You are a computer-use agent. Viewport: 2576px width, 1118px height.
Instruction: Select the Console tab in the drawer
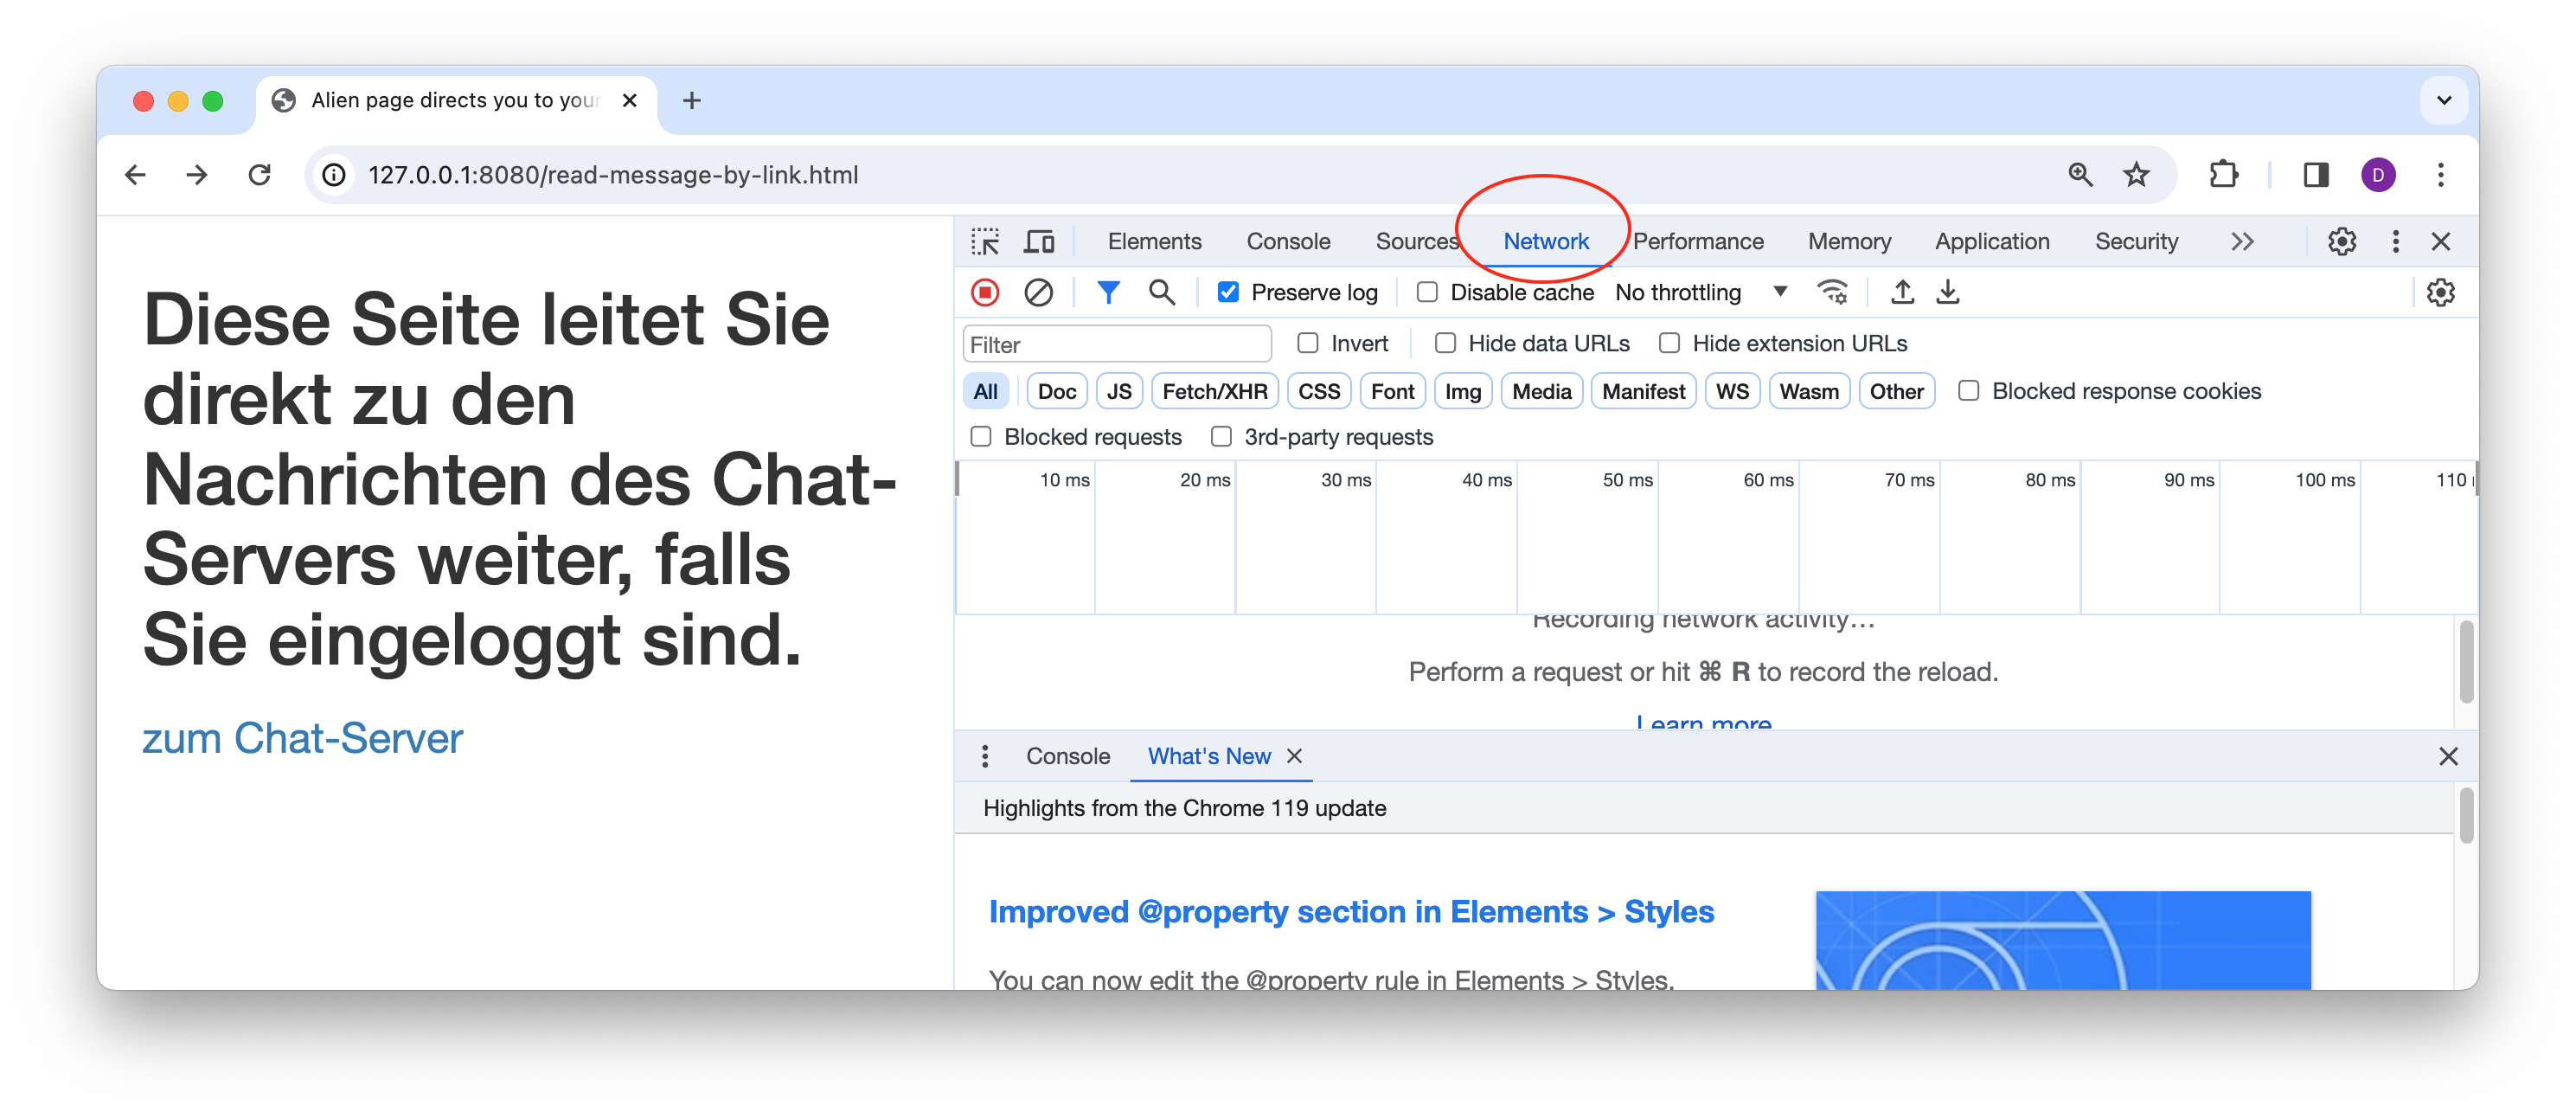pyautogui.click(x=1067, y=757)
